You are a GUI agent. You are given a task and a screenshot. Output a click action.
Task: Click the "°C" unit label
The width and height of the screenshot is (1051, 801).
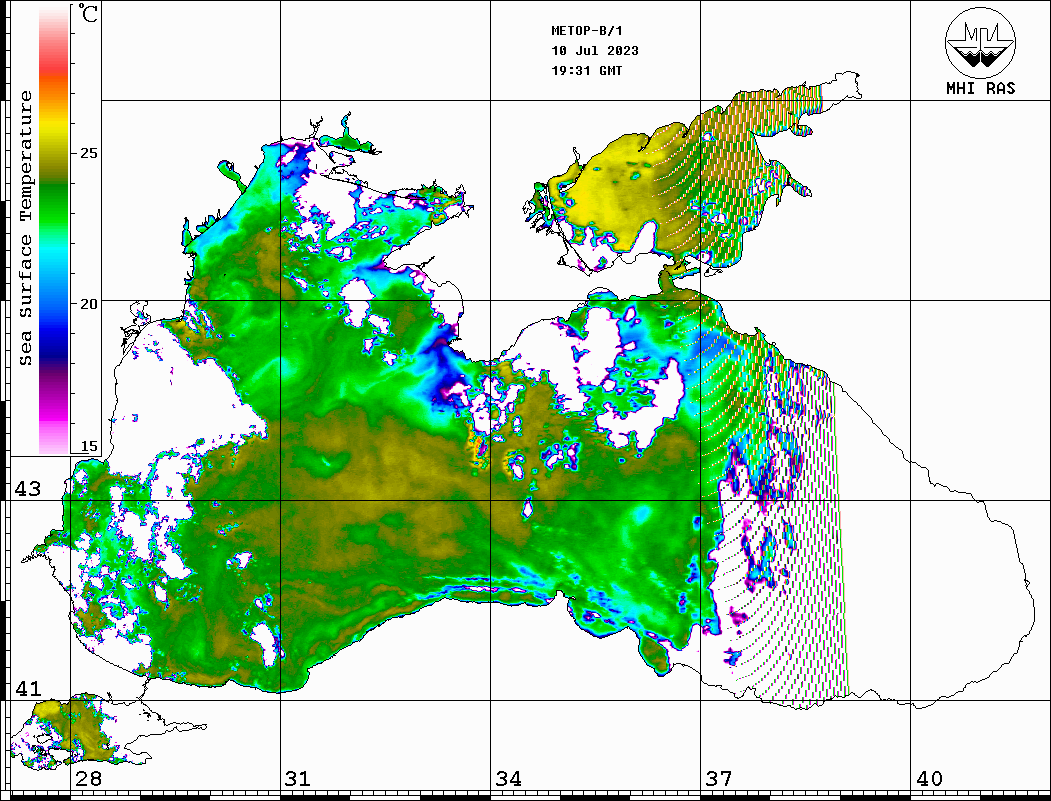tap(88, 13)
